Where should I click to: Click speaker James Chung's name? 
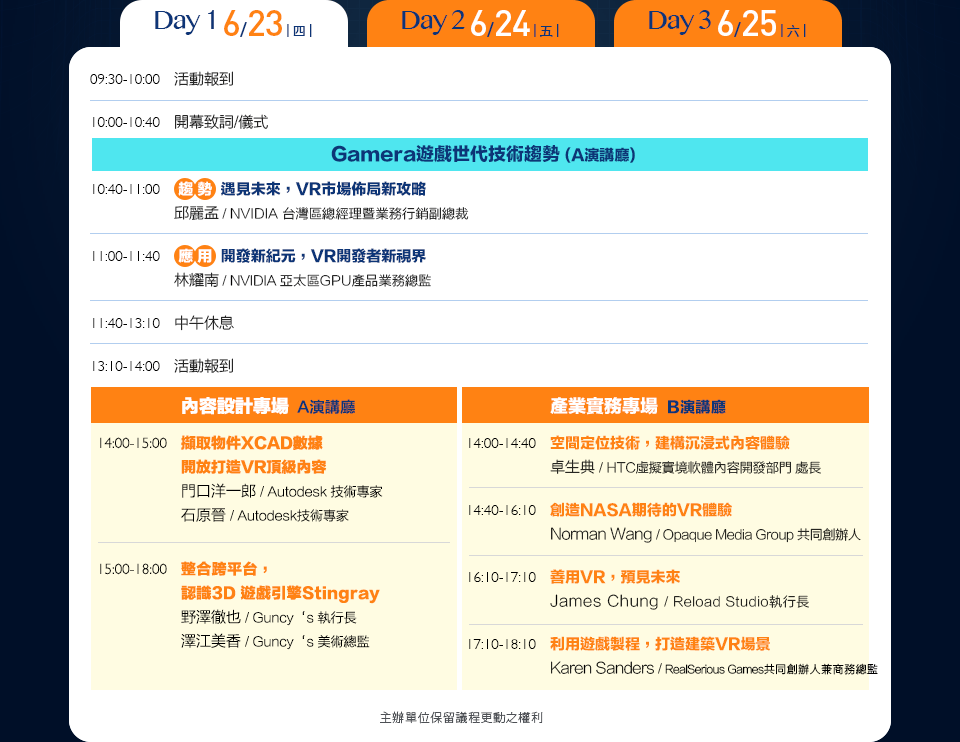(x=604, y=602)
